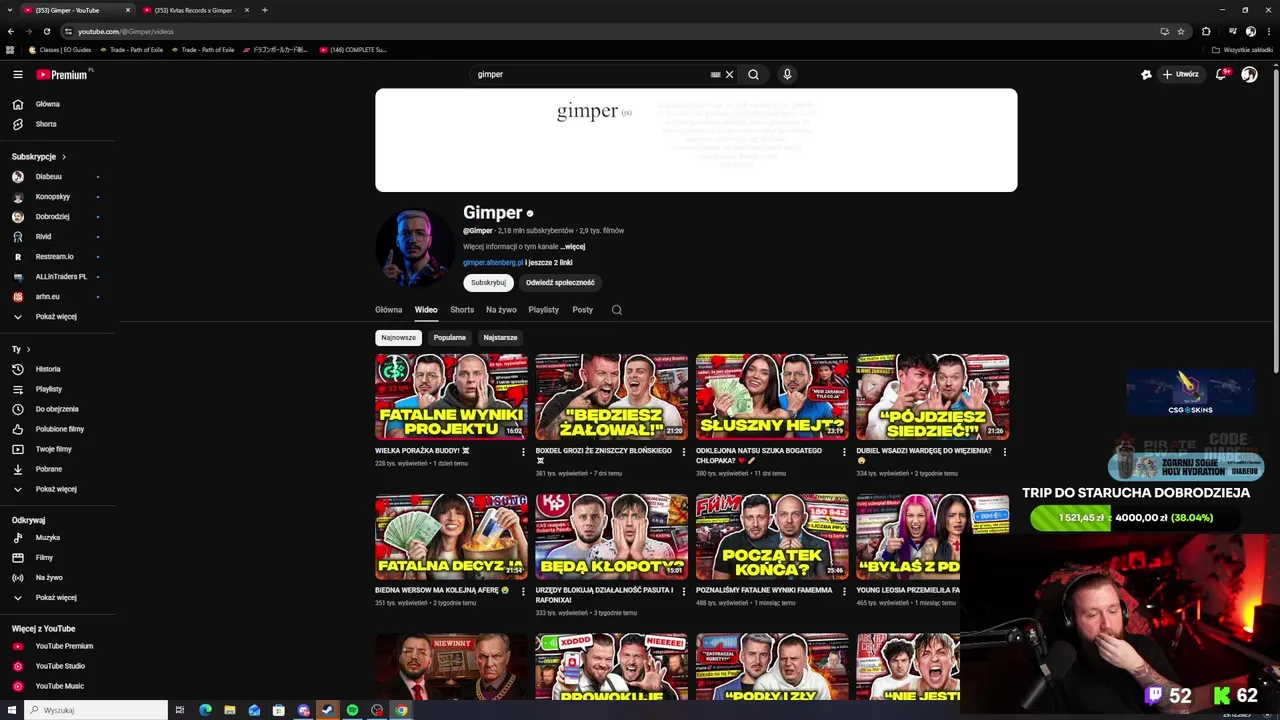Open the YouTube account avatar menu
Viewport: 1280px width, 720px height.
pyautogui.click(x=1249, y=74)
